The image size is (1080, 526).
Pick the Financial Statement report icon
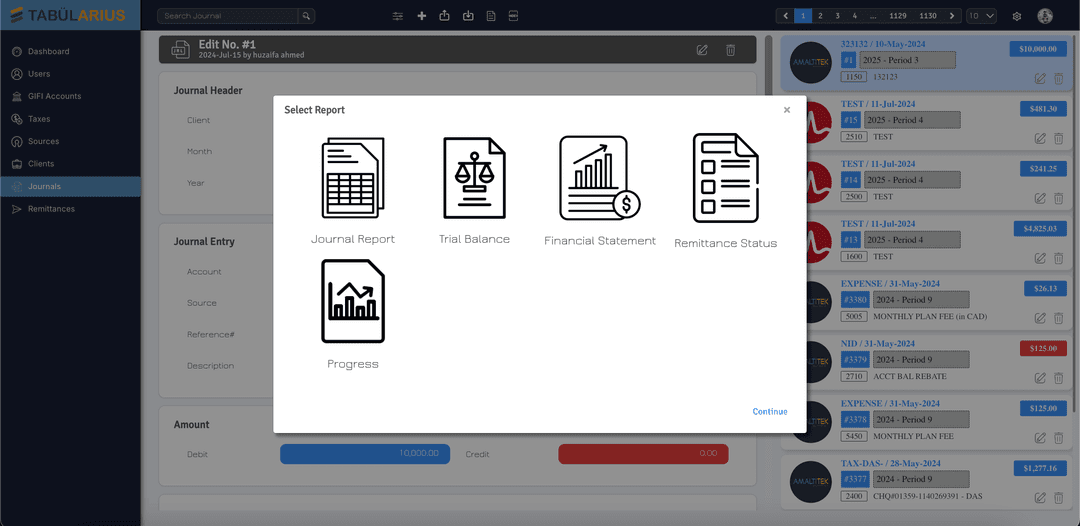pyautogui.click(x=600, y=178)
